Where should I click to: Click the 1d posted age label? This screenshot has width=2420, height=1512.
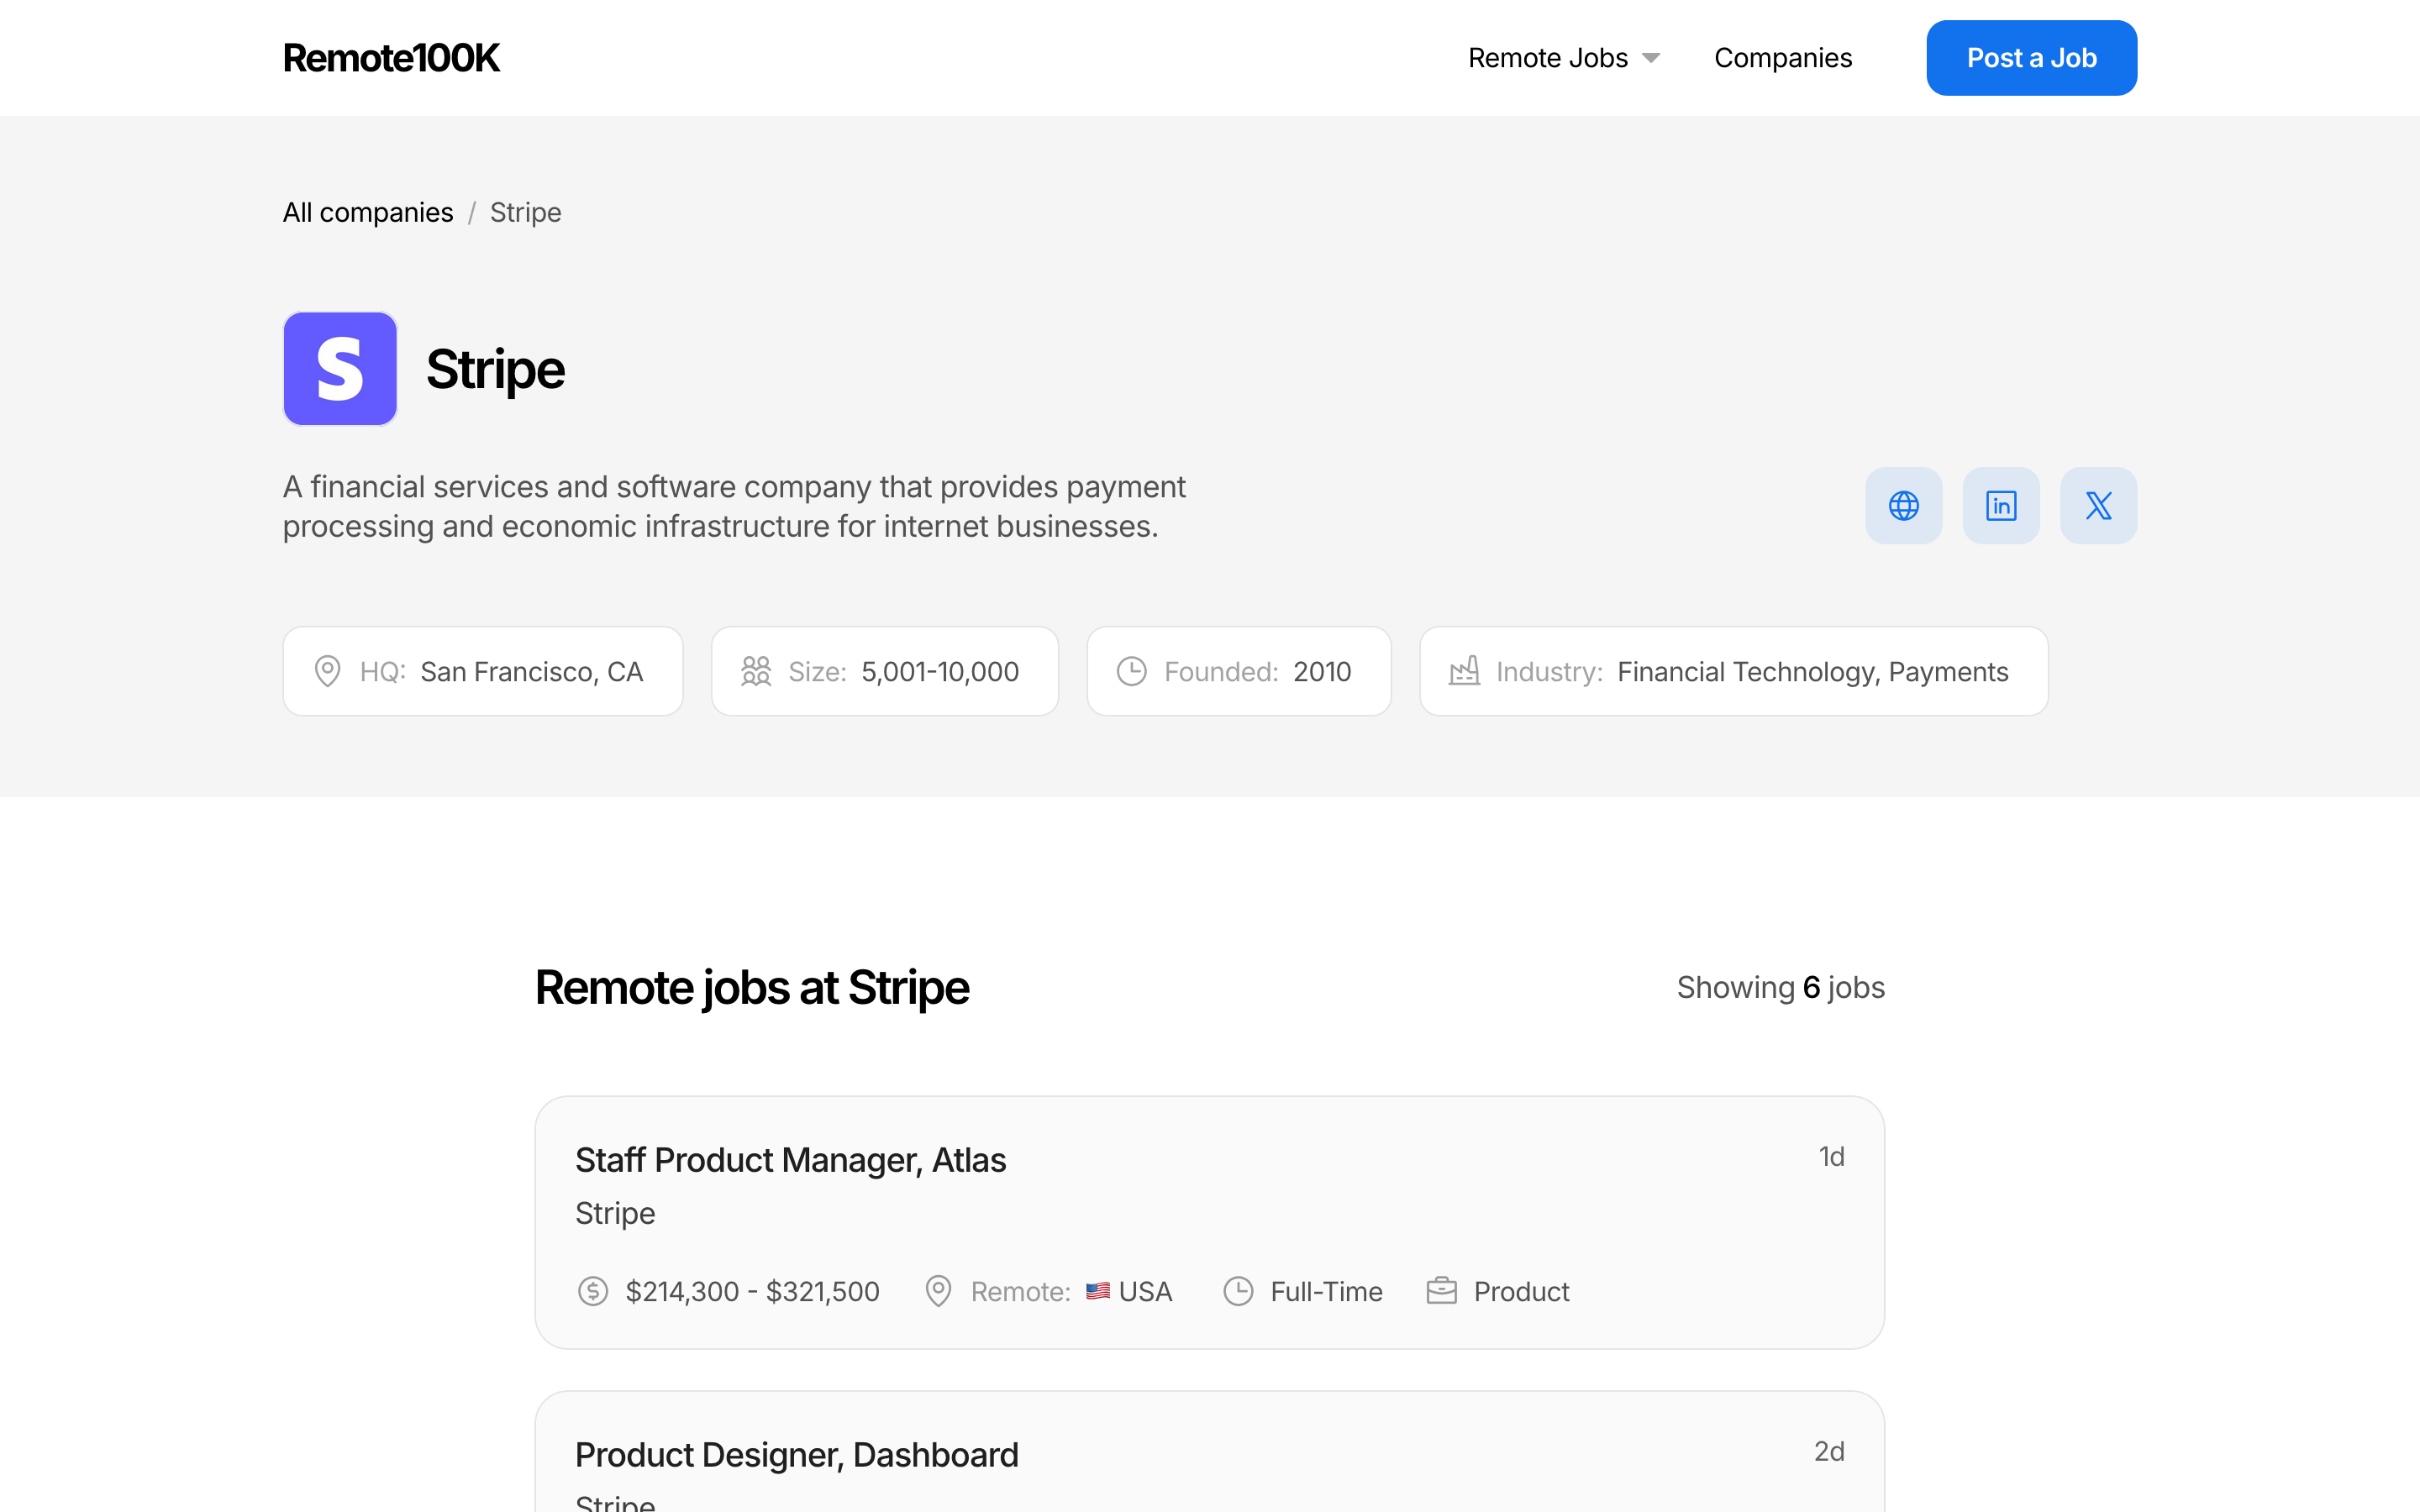click(x=1830, y=1157)
